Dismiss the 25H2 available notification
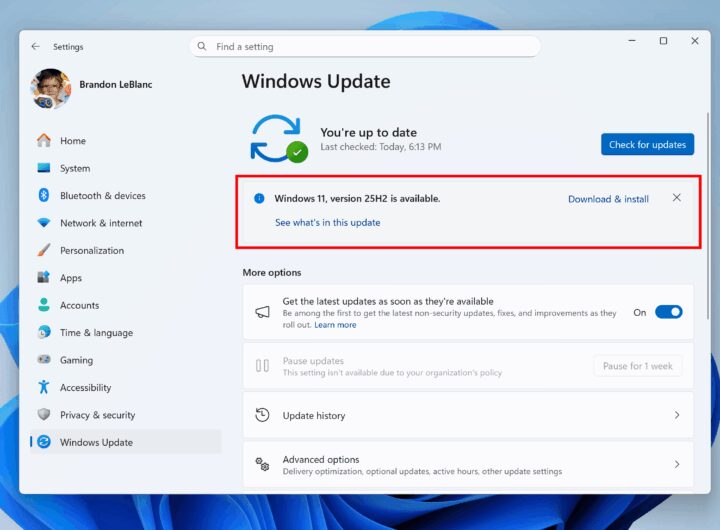This screenshot has width=720, height=530. click(677, 198)
